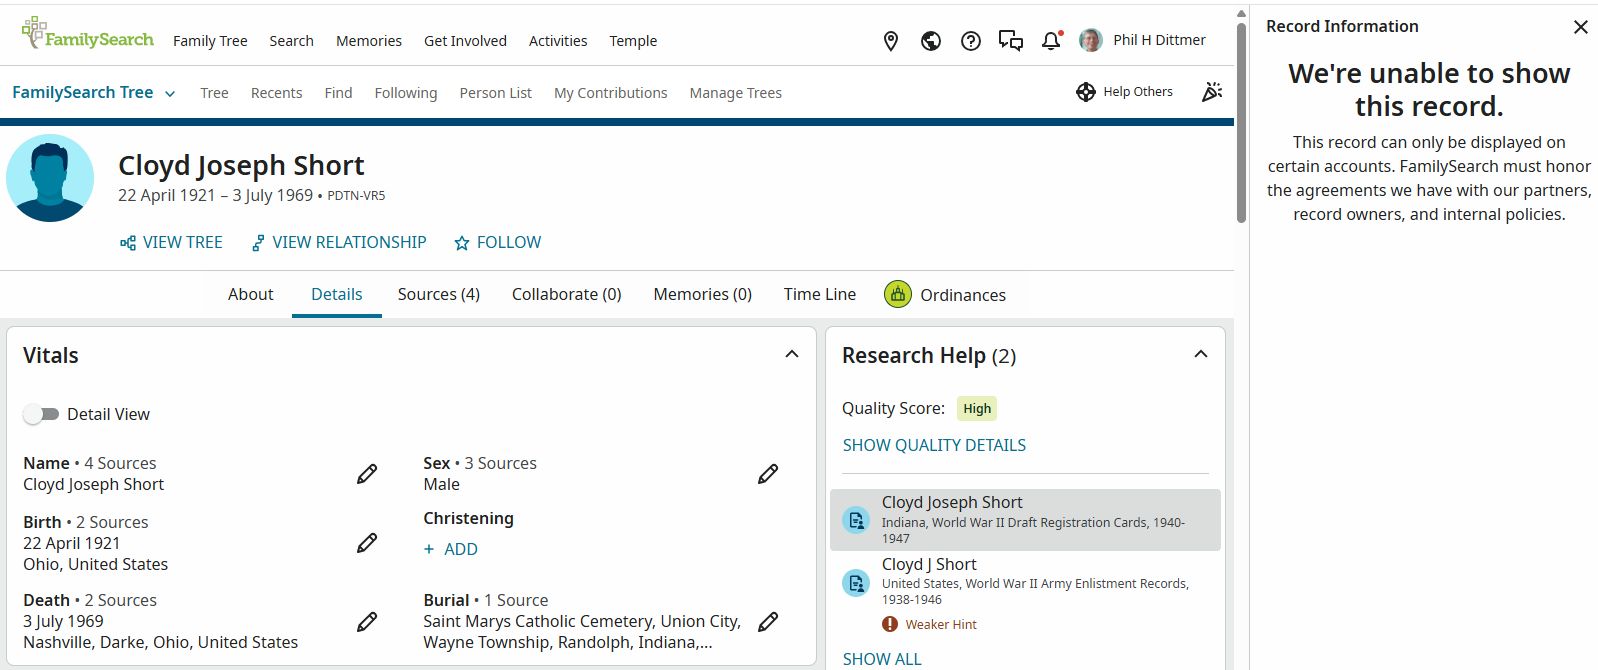The width and height of the screenshot is (1598, 670).
Task: Edit the Name vital with pencil icon
Action: (367, 474)
